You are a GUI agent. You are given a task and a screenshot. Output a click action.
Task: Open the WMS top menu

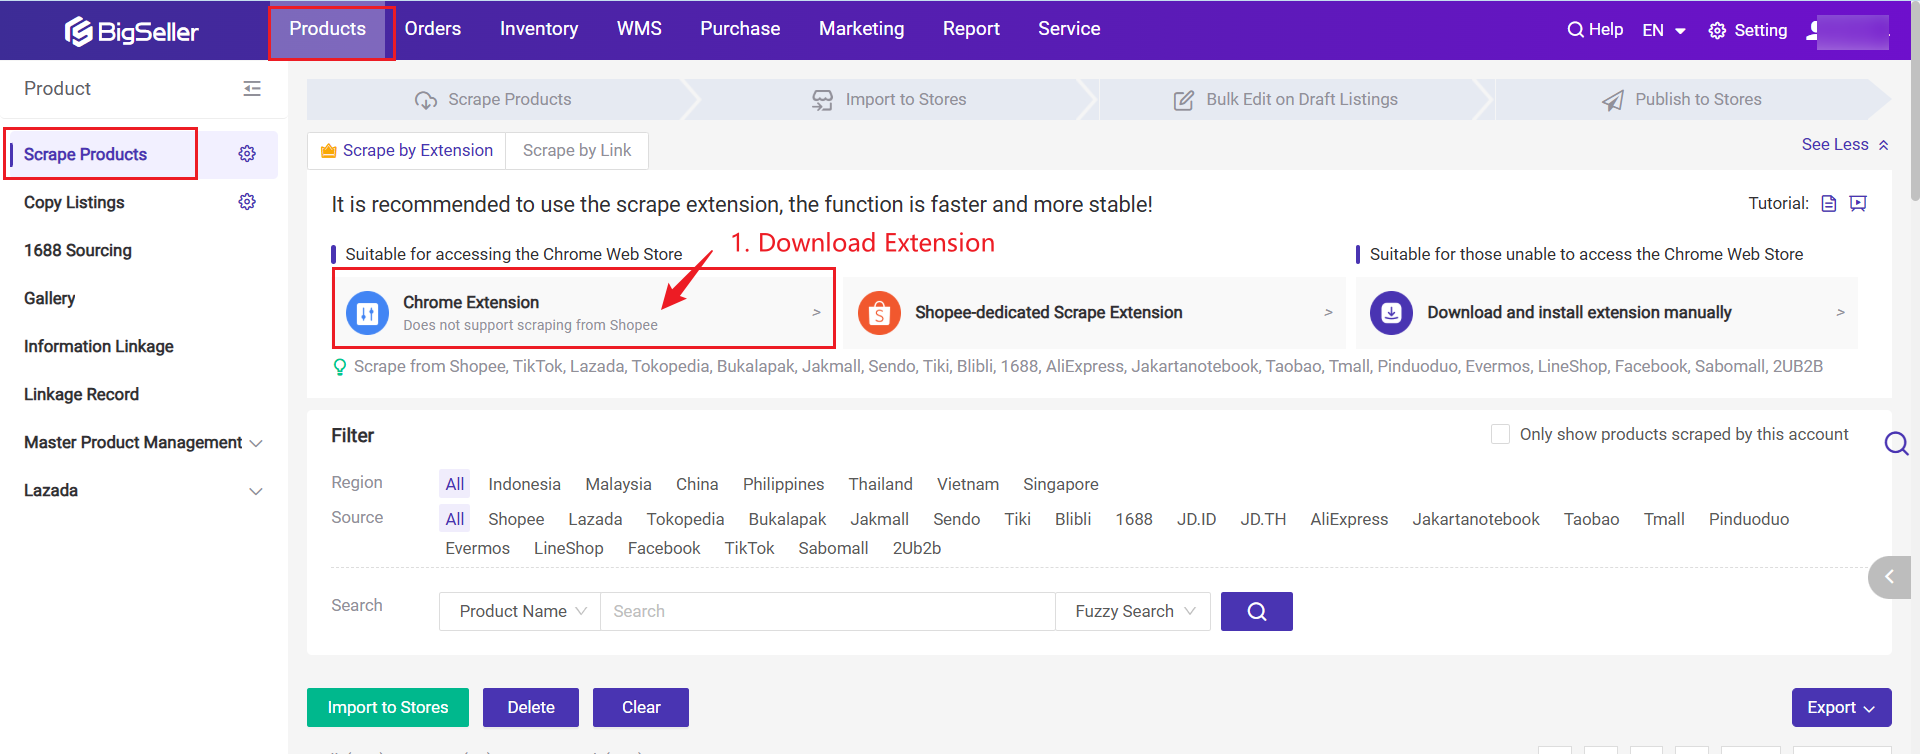click(639, 29)
